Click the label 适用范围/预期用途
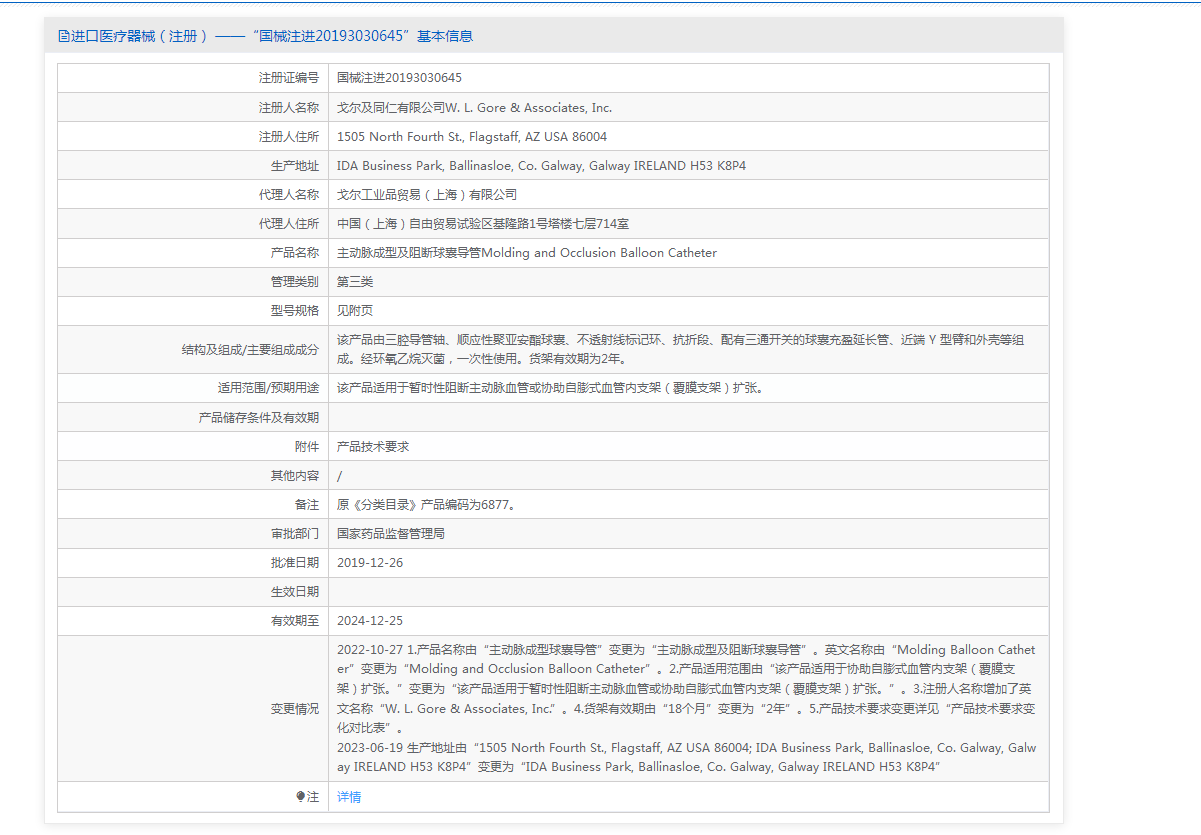Screen dimensions: 1201x835 [269, 387]
